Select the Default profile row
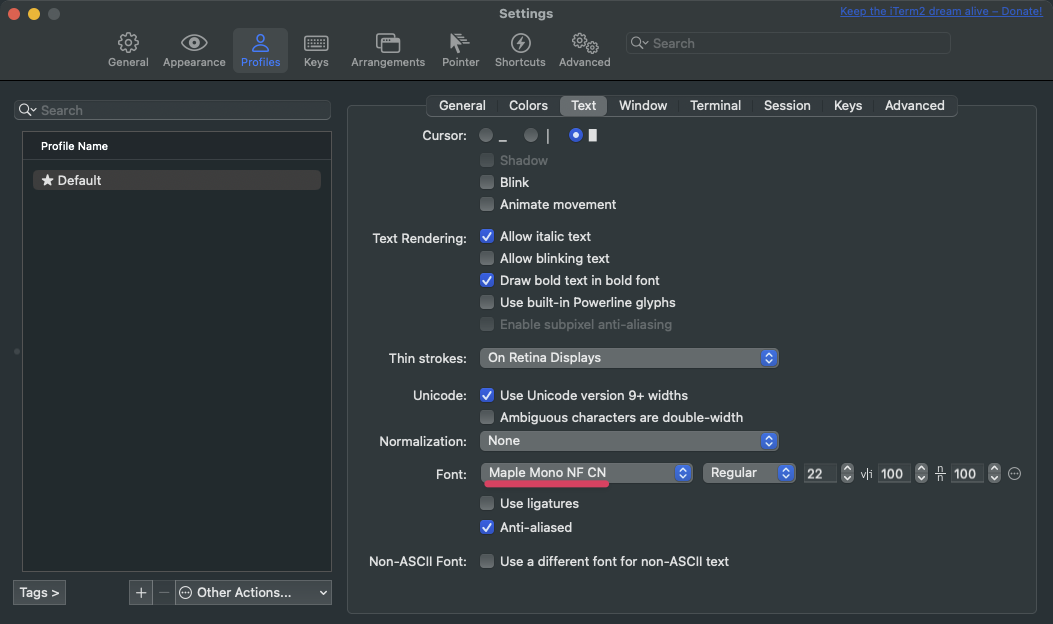 point(177,180)
